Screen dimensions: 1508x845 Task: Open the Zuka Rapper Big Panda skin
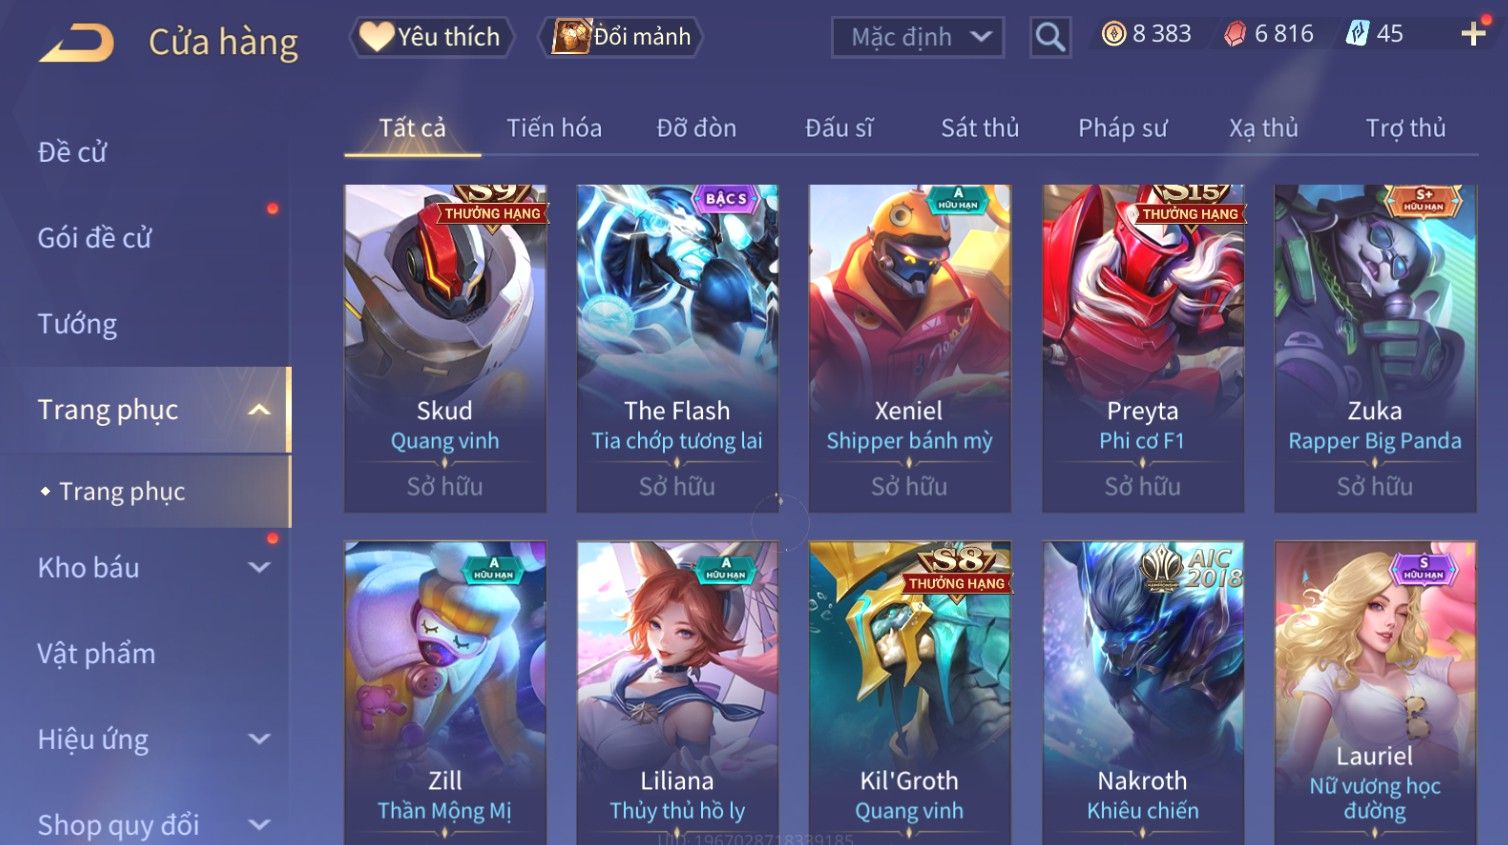(x=1375, y=348)
